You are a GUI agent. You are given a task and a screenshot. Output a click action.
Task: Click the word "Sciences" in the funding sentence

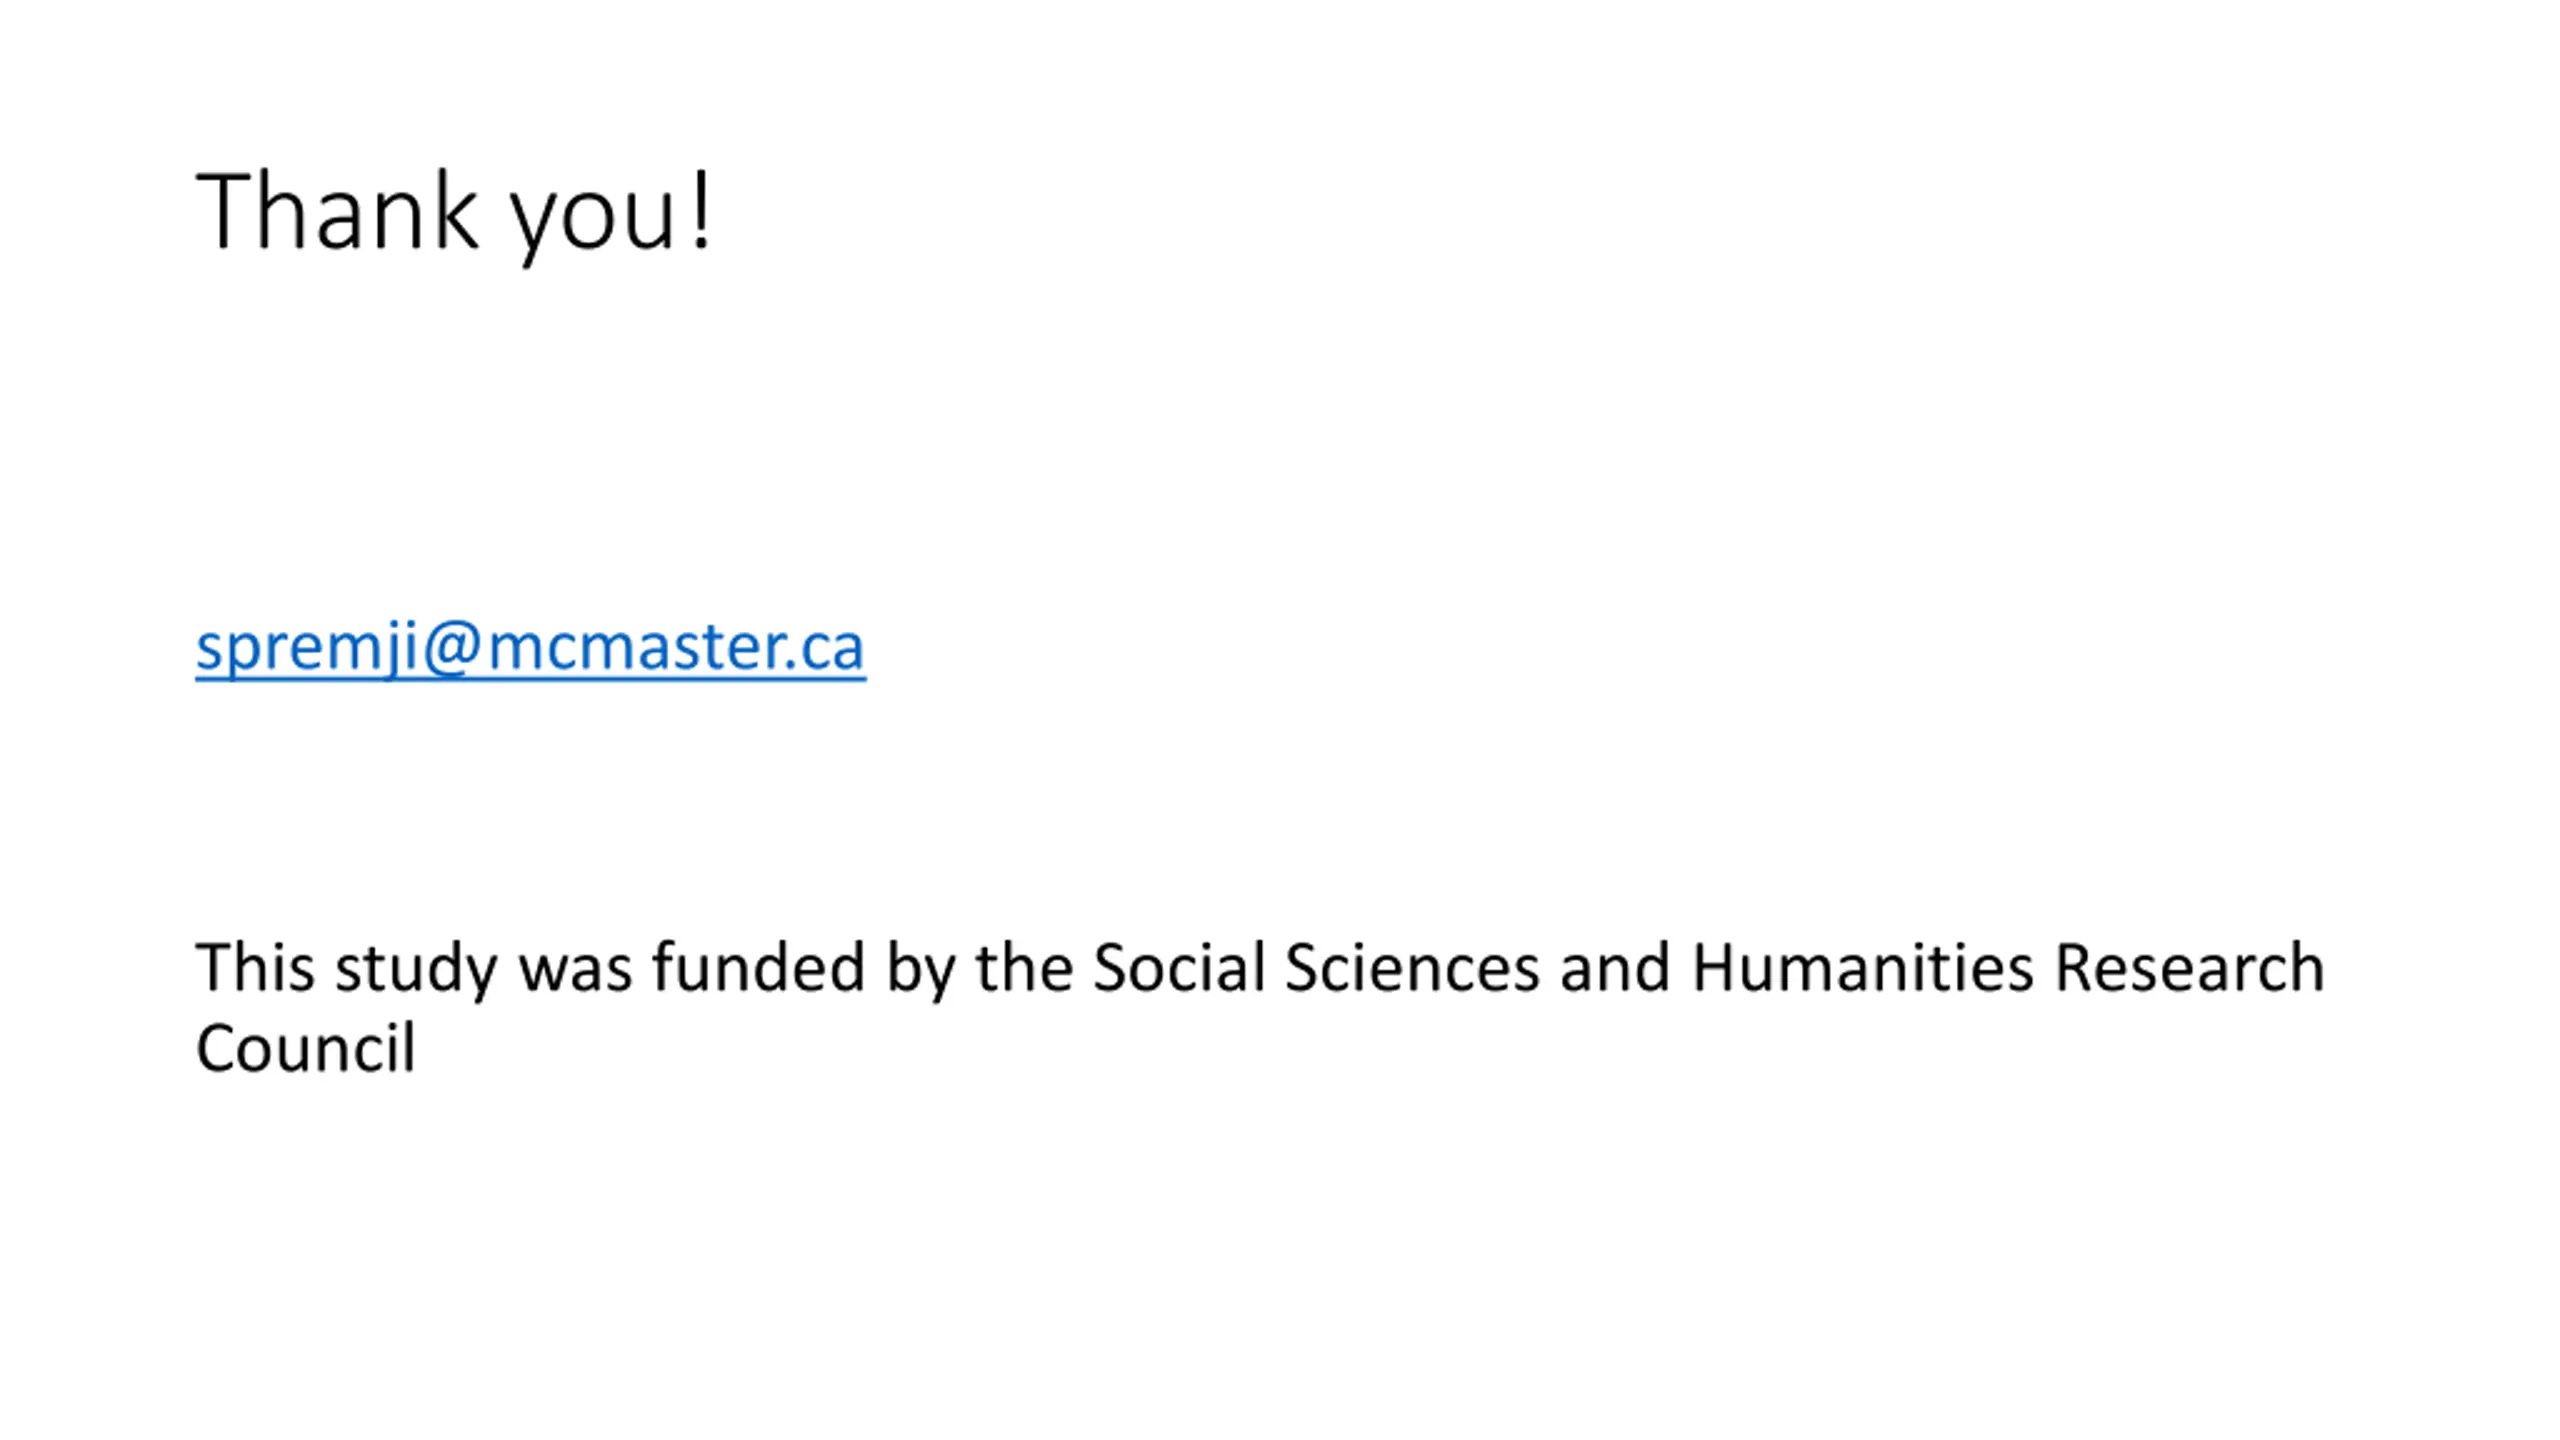click(1412, 968)
